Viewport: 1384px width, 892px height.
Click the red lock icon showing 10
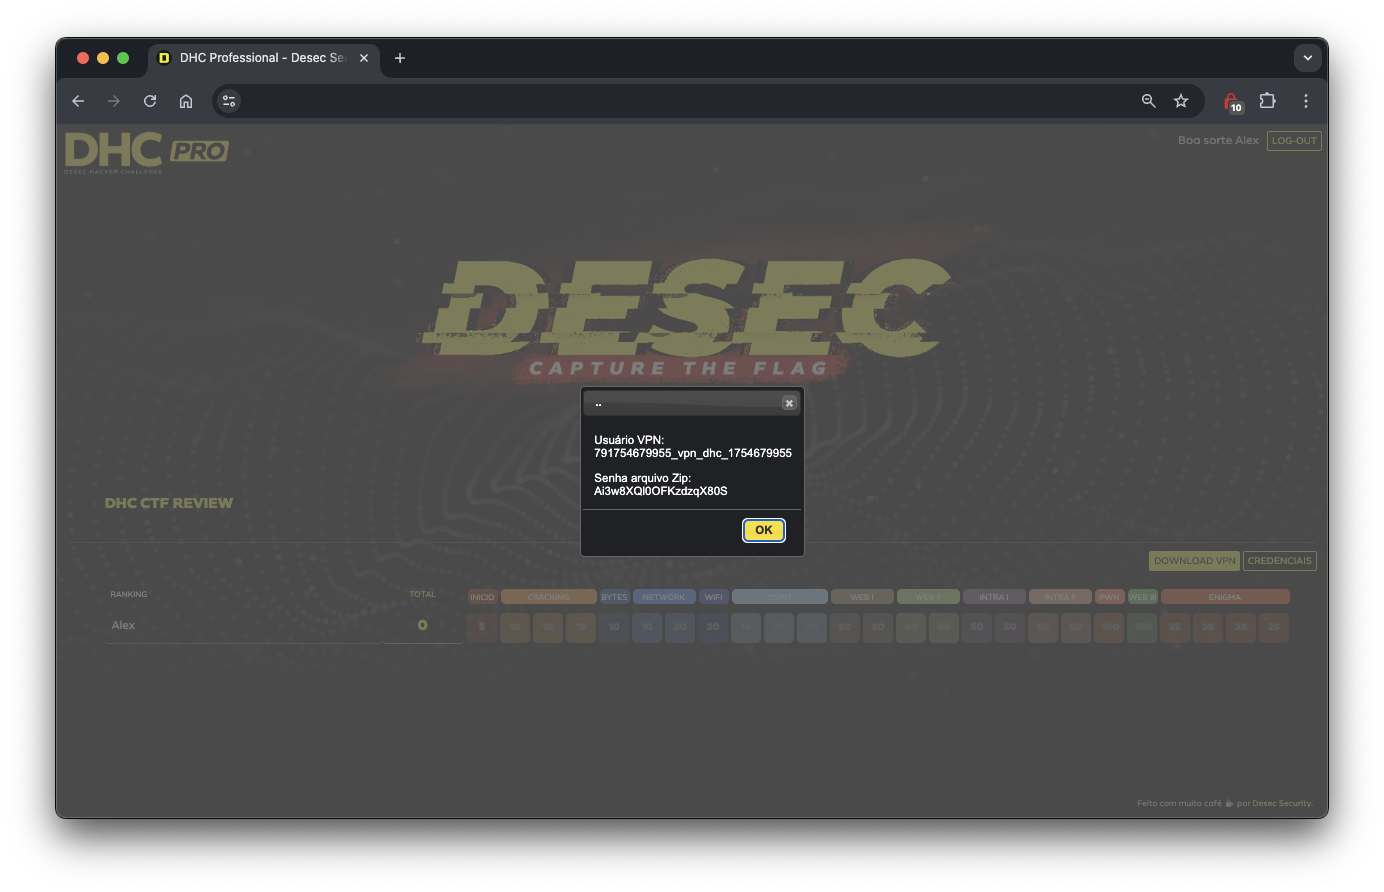coord(1230,100)
